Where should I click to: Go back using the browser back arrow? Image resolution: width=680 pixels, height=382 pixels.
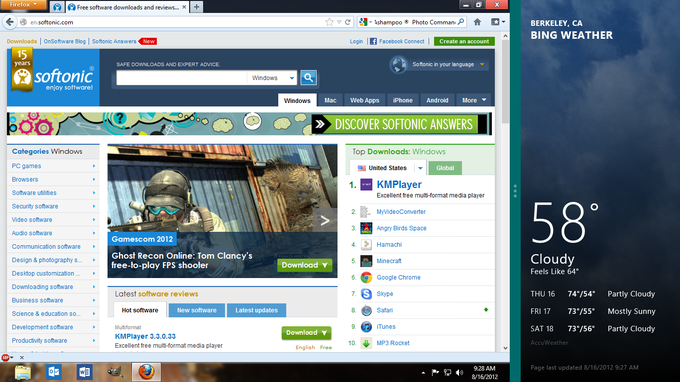tap(10, 22)
